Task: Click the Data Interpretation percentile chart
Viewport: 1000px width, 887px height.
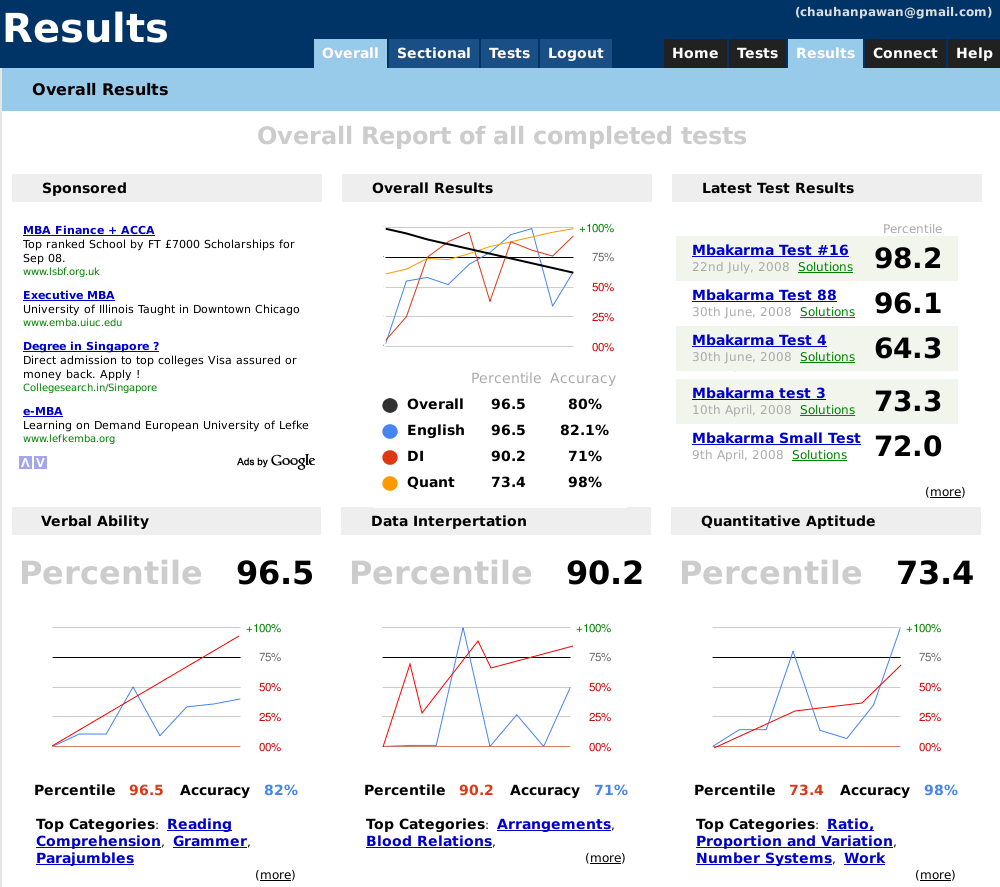Action: (478, 687)
